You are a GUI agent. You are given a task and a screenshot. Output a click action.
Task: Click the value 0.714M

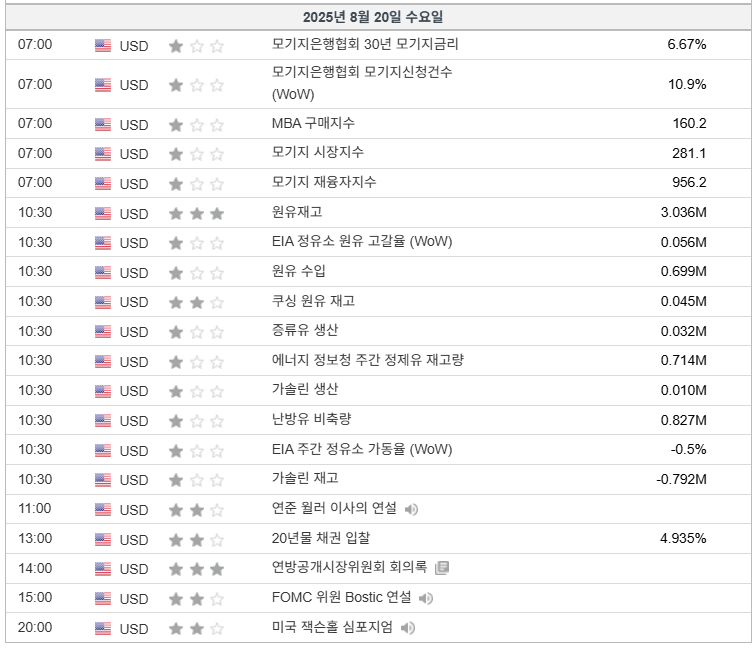(x=684, y=361)
